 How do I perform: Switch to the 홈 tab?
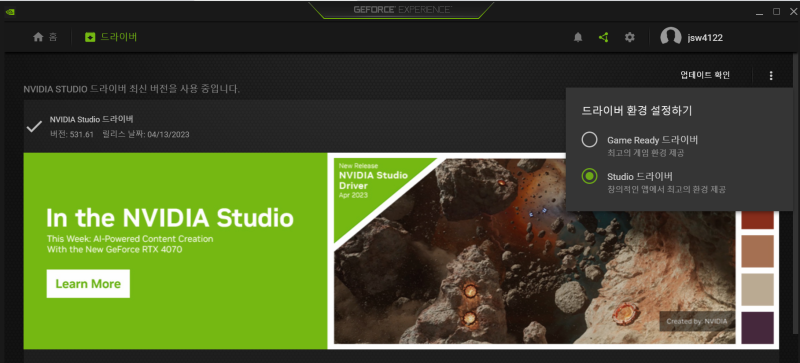[x=45, y=37]
